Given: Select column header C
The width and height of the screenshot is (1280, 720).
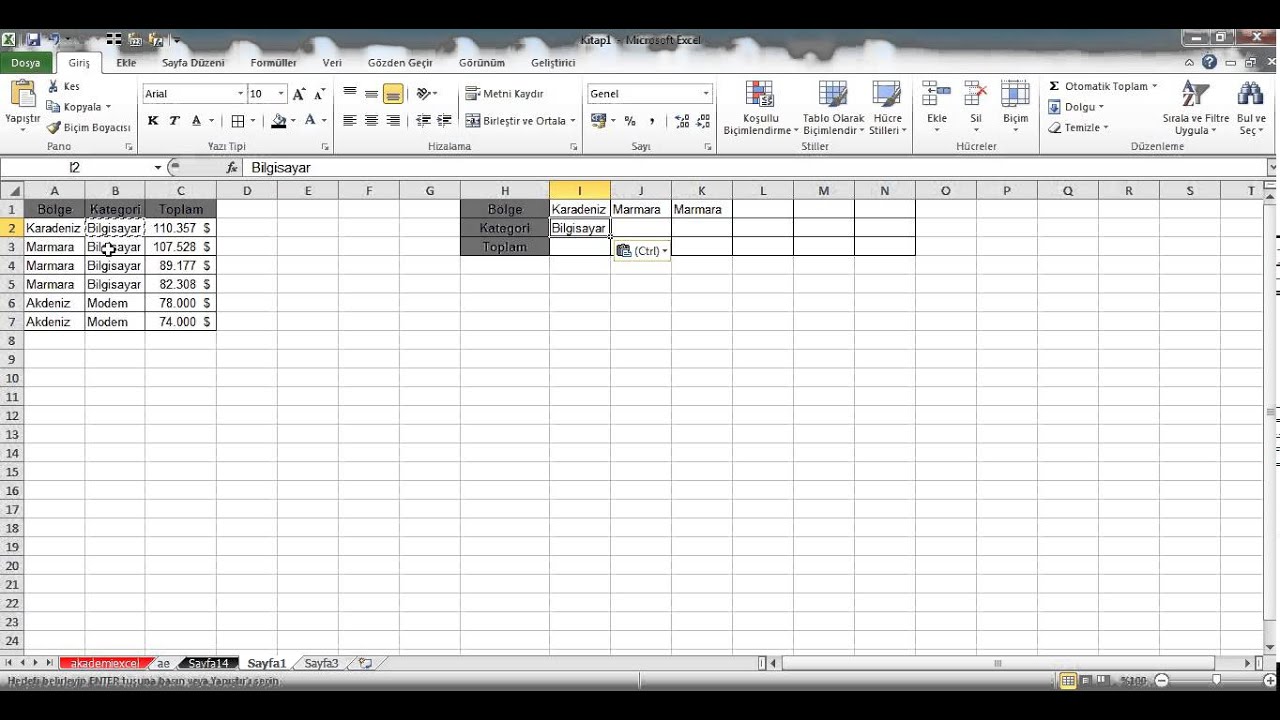Looking at the screenshot, I should pyautogui.click(x=180, y=191).
